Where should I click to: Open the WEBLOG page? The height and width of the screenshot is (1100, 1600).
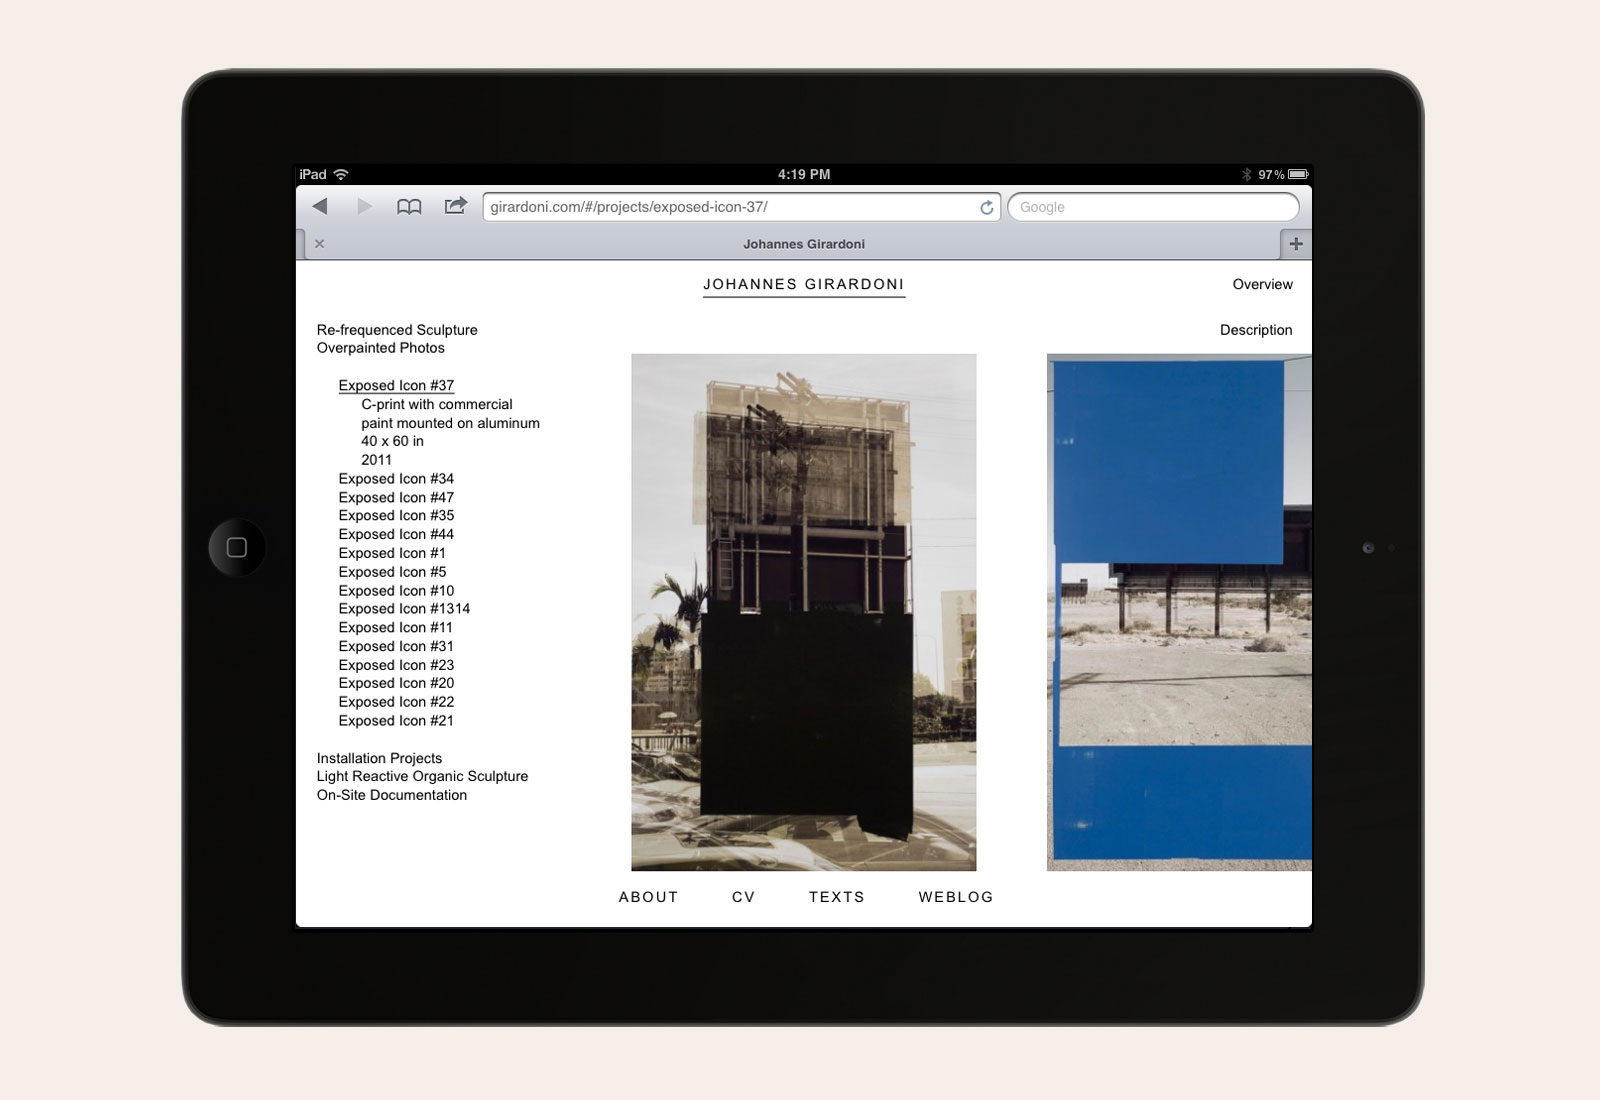[956, 897]
